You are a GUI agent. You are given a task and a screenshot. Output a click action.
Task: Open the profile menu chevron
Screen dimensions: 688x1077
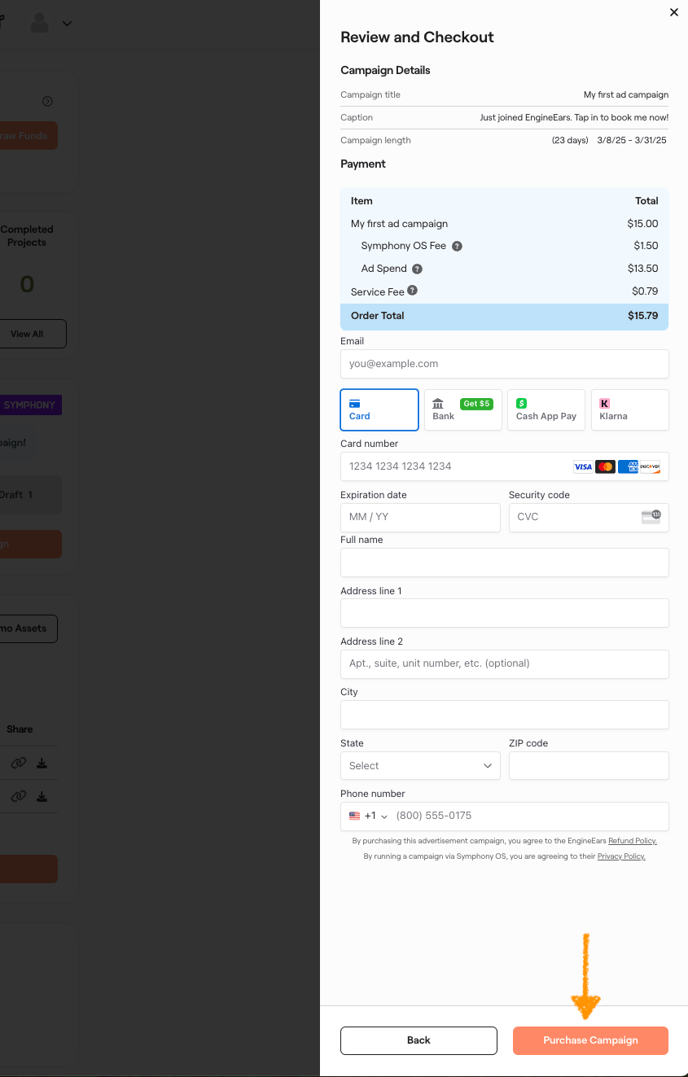(67, 23)
